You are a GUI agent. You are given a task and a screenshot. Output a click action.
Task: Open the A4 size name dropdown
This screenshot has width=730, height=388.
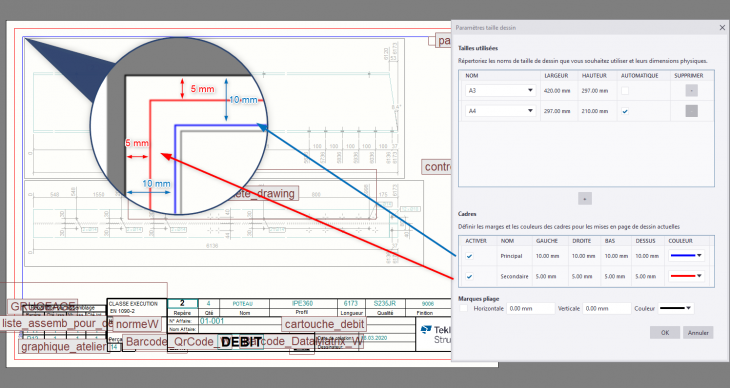500,111
